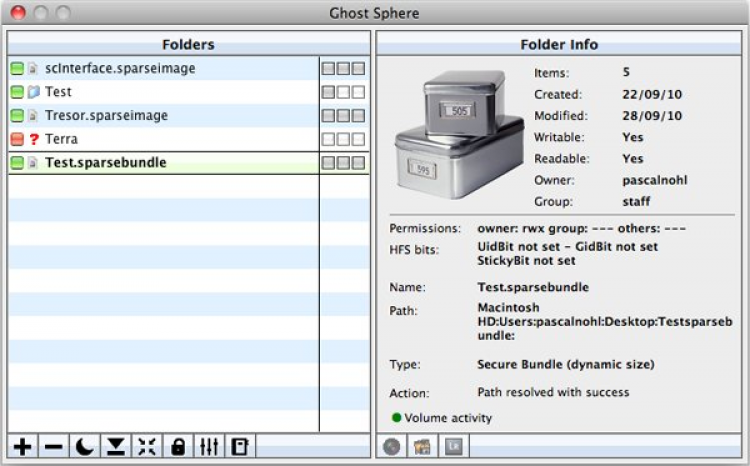Click the Folder Info panel header
750x466 pixels.
[x=559, y=44]
